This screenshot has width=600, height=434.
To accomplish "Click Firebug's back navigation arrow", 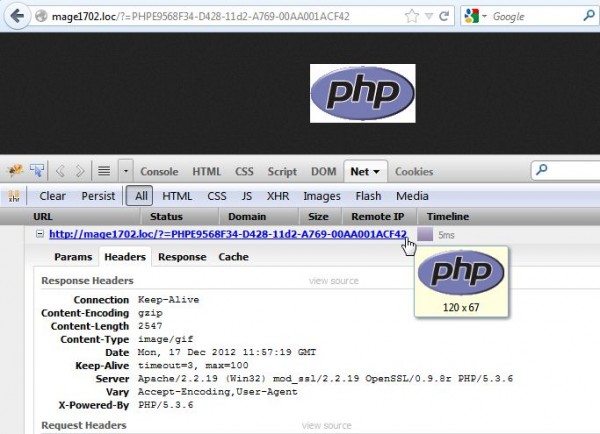I will pos(60,171).
